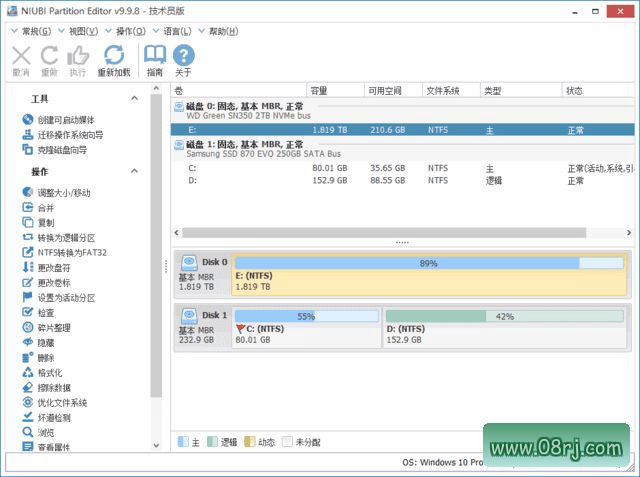The height and width of the screenshot is (477, 640).
Task: Start 克隆磁盘向导 wizard
Action: [54, 150]
